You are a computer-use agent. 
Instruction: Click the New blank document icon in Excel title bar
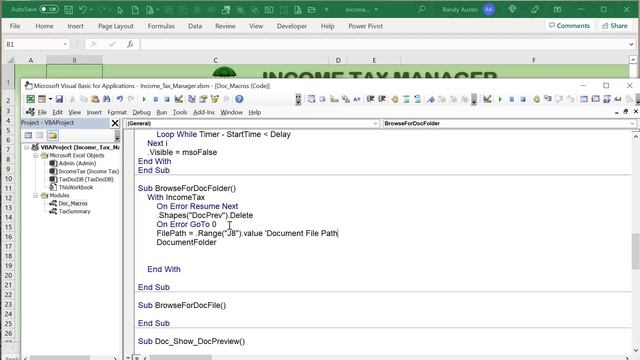135,9
